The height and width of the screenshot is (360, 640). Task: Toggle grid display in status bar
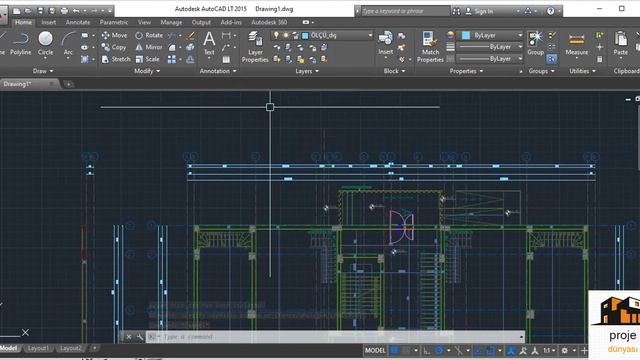click(394, 350)
